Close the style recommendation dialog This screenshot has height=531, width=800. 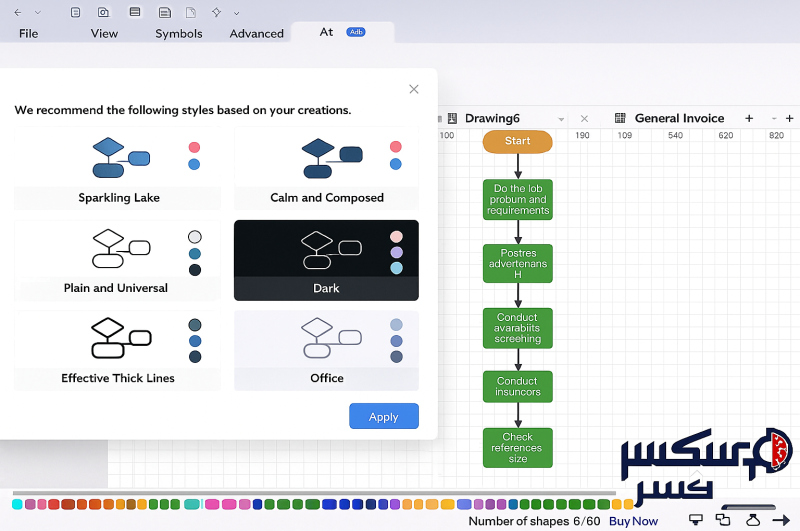[414, 89]
